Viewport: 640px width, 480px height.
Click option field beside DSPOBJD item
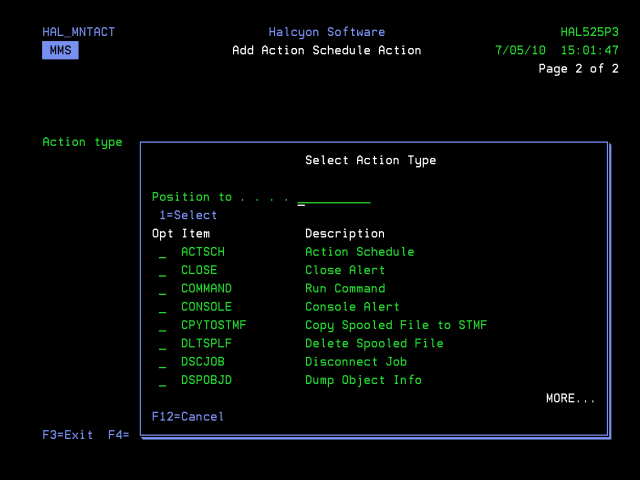point(162,381)
